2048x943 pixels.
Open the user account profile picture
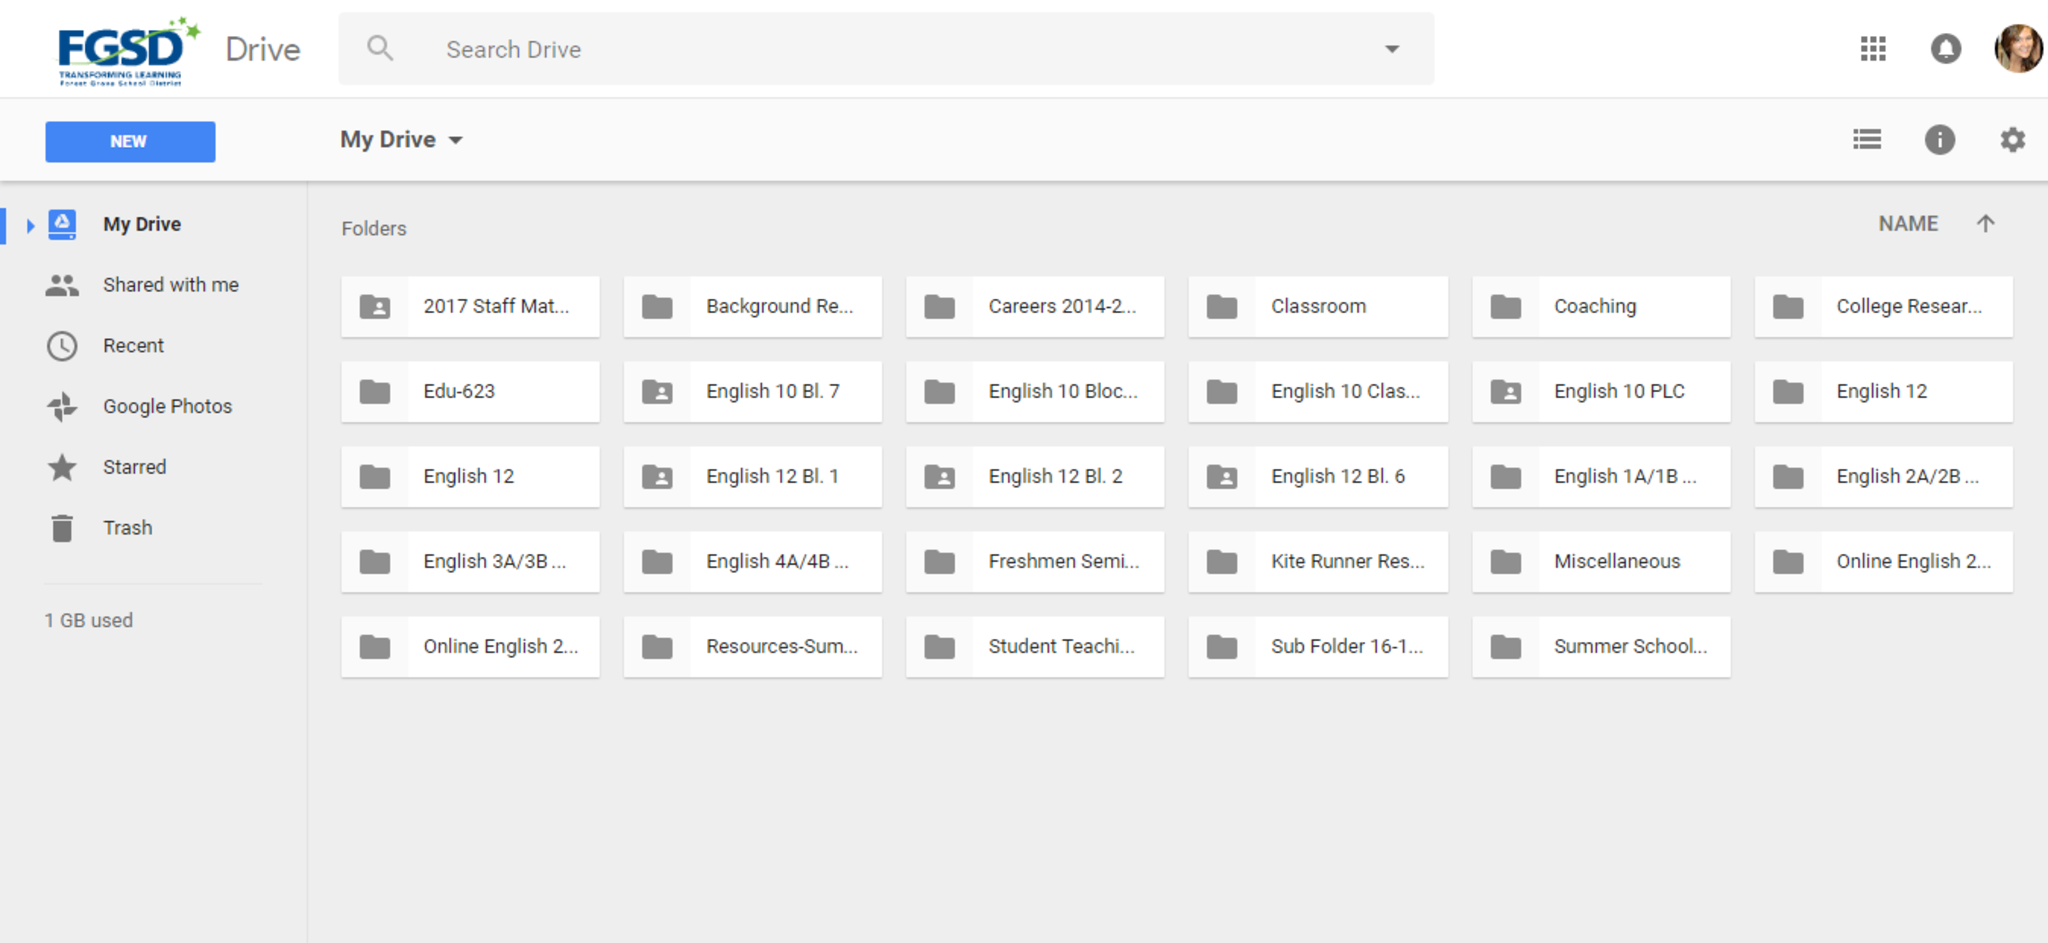2018,49
